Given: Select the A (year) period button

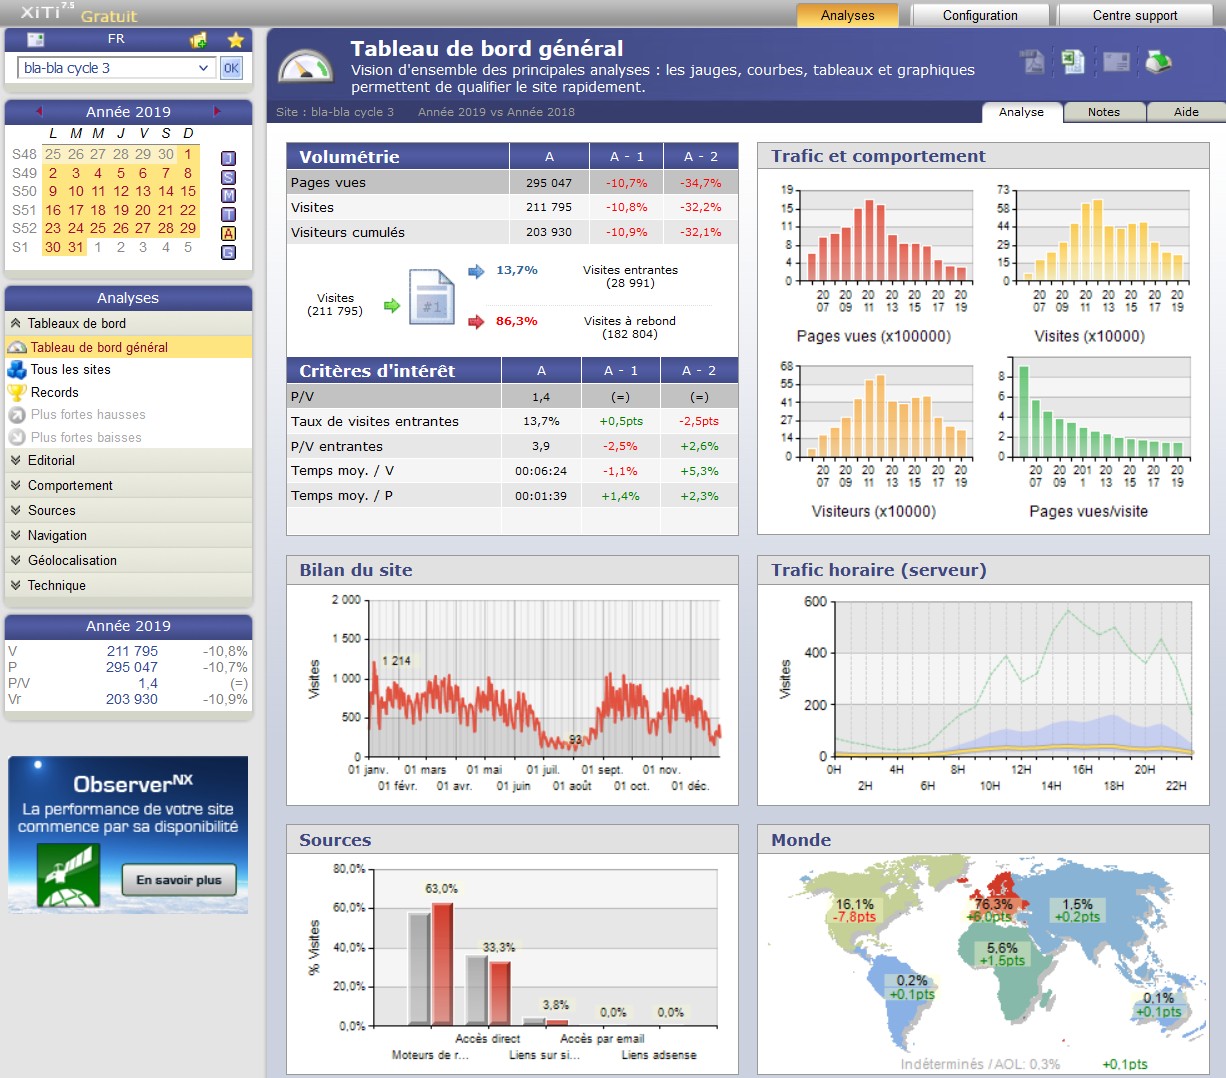Looking at the screenshot, I should [x=228, y=233].
